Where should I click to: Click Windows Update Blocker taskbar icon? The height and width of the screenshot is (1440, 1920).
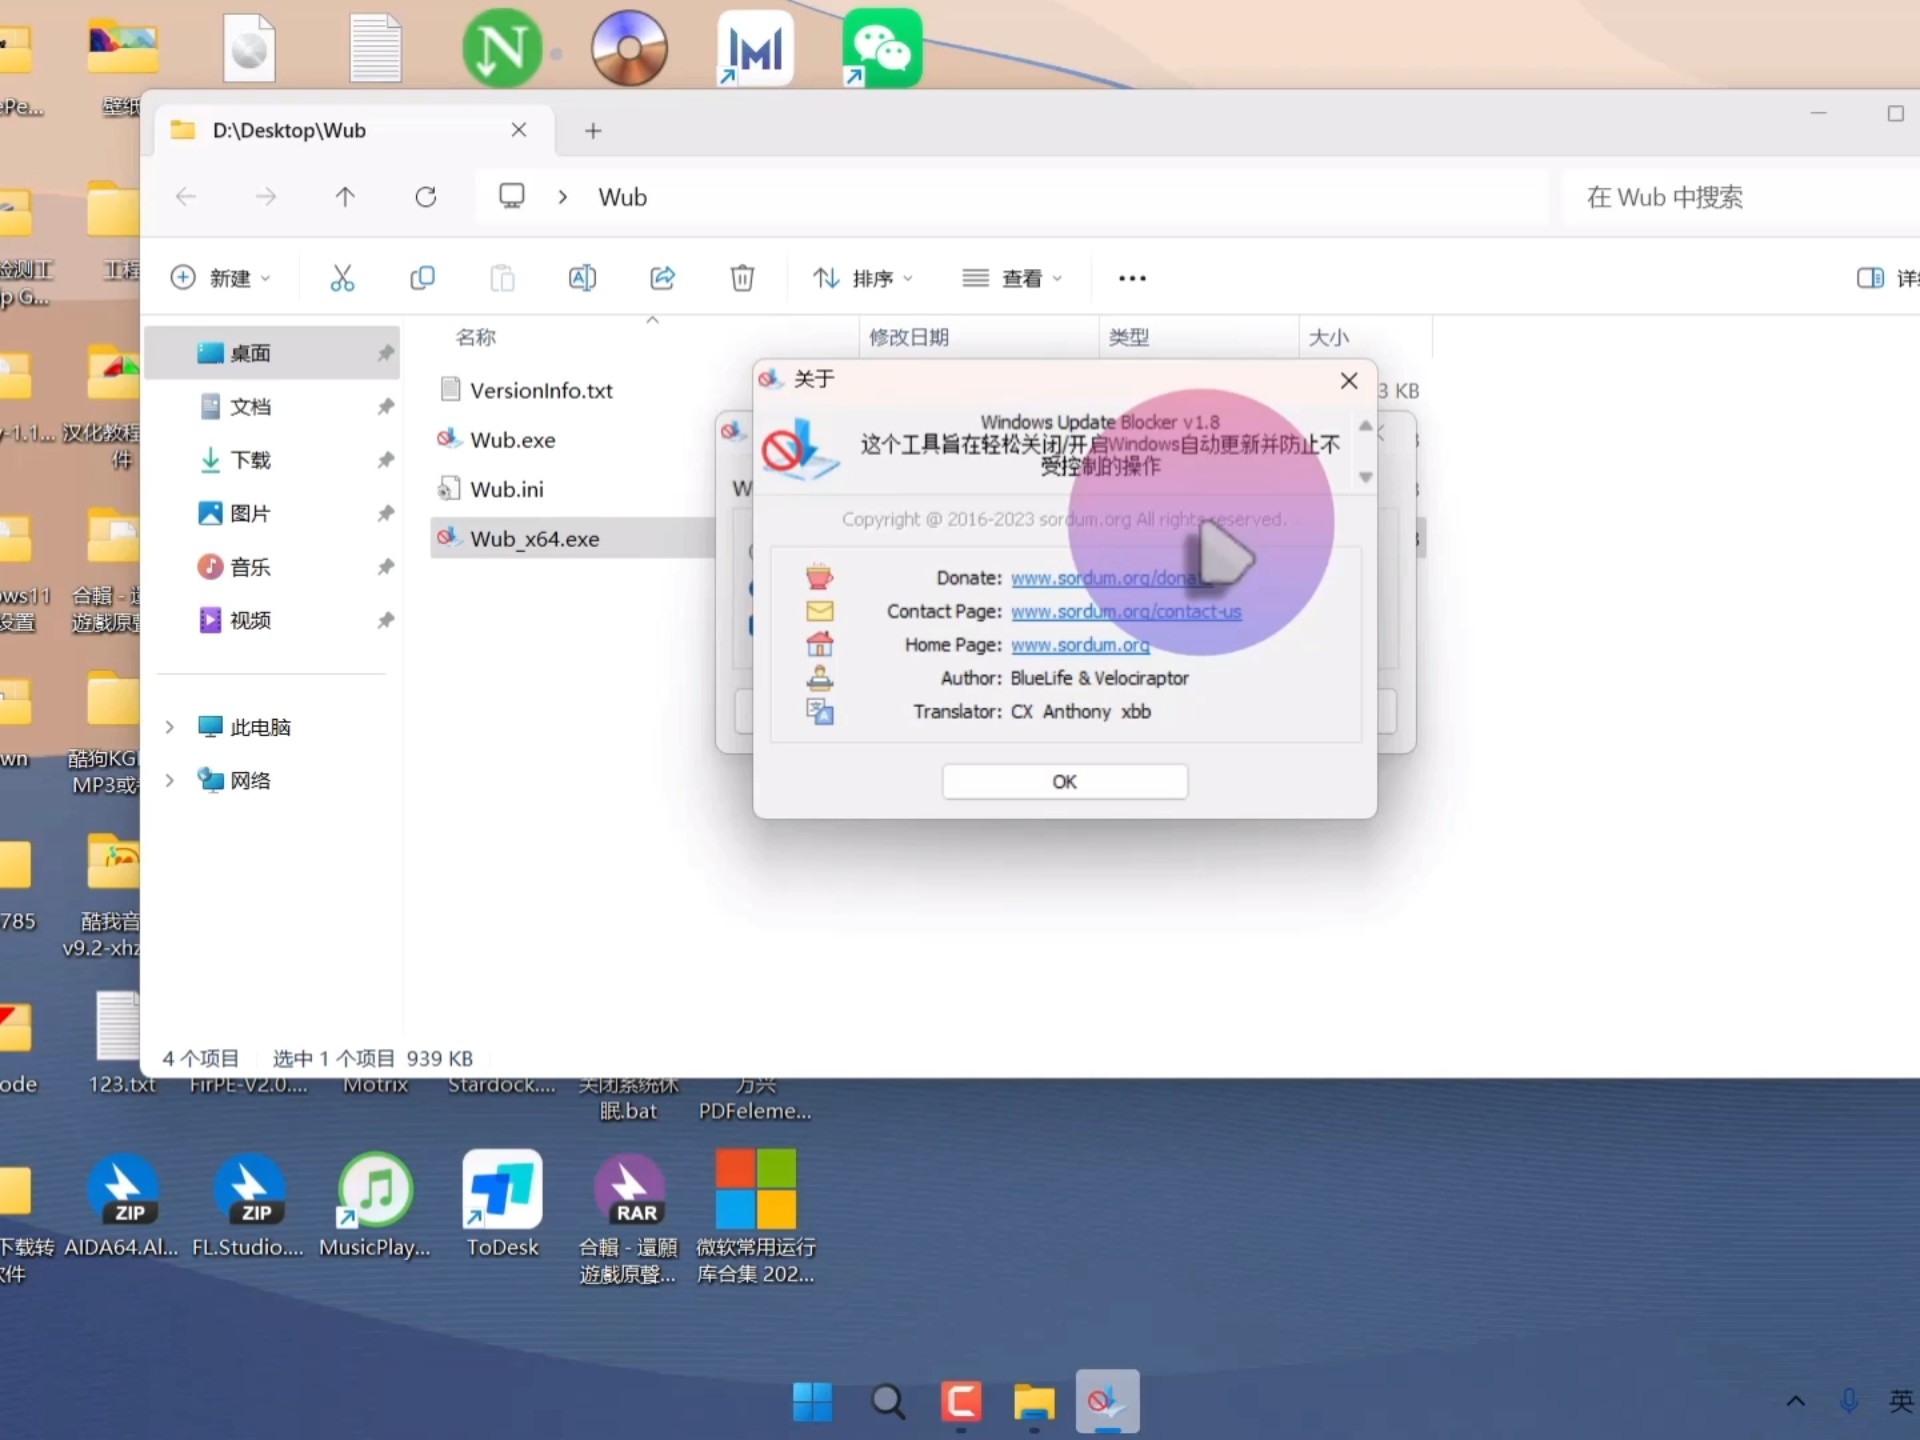(x=1107, y=1401)
